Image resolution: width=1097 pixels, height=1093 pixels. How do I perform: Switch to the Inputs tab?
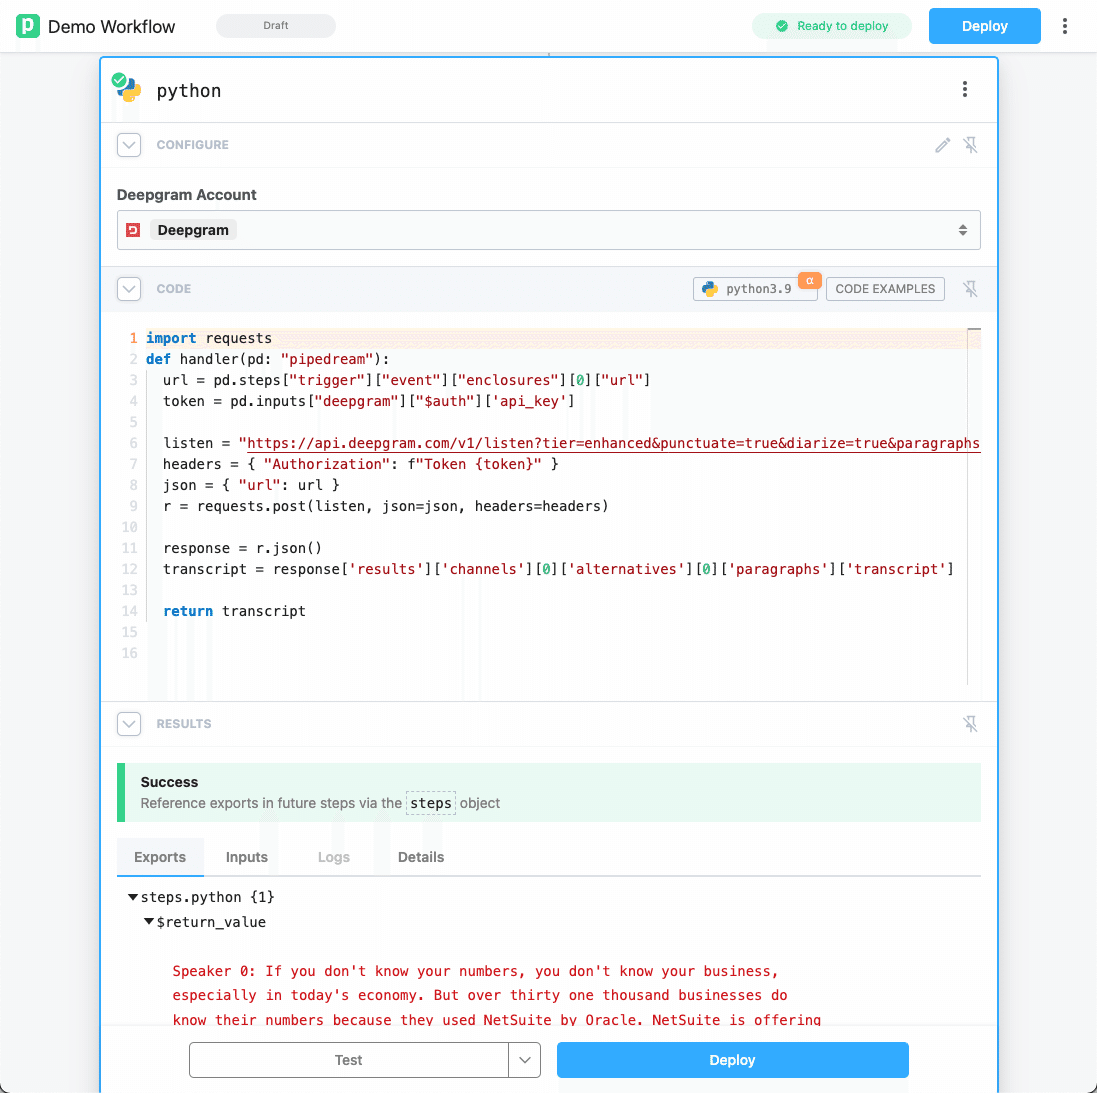click(246, 857)
